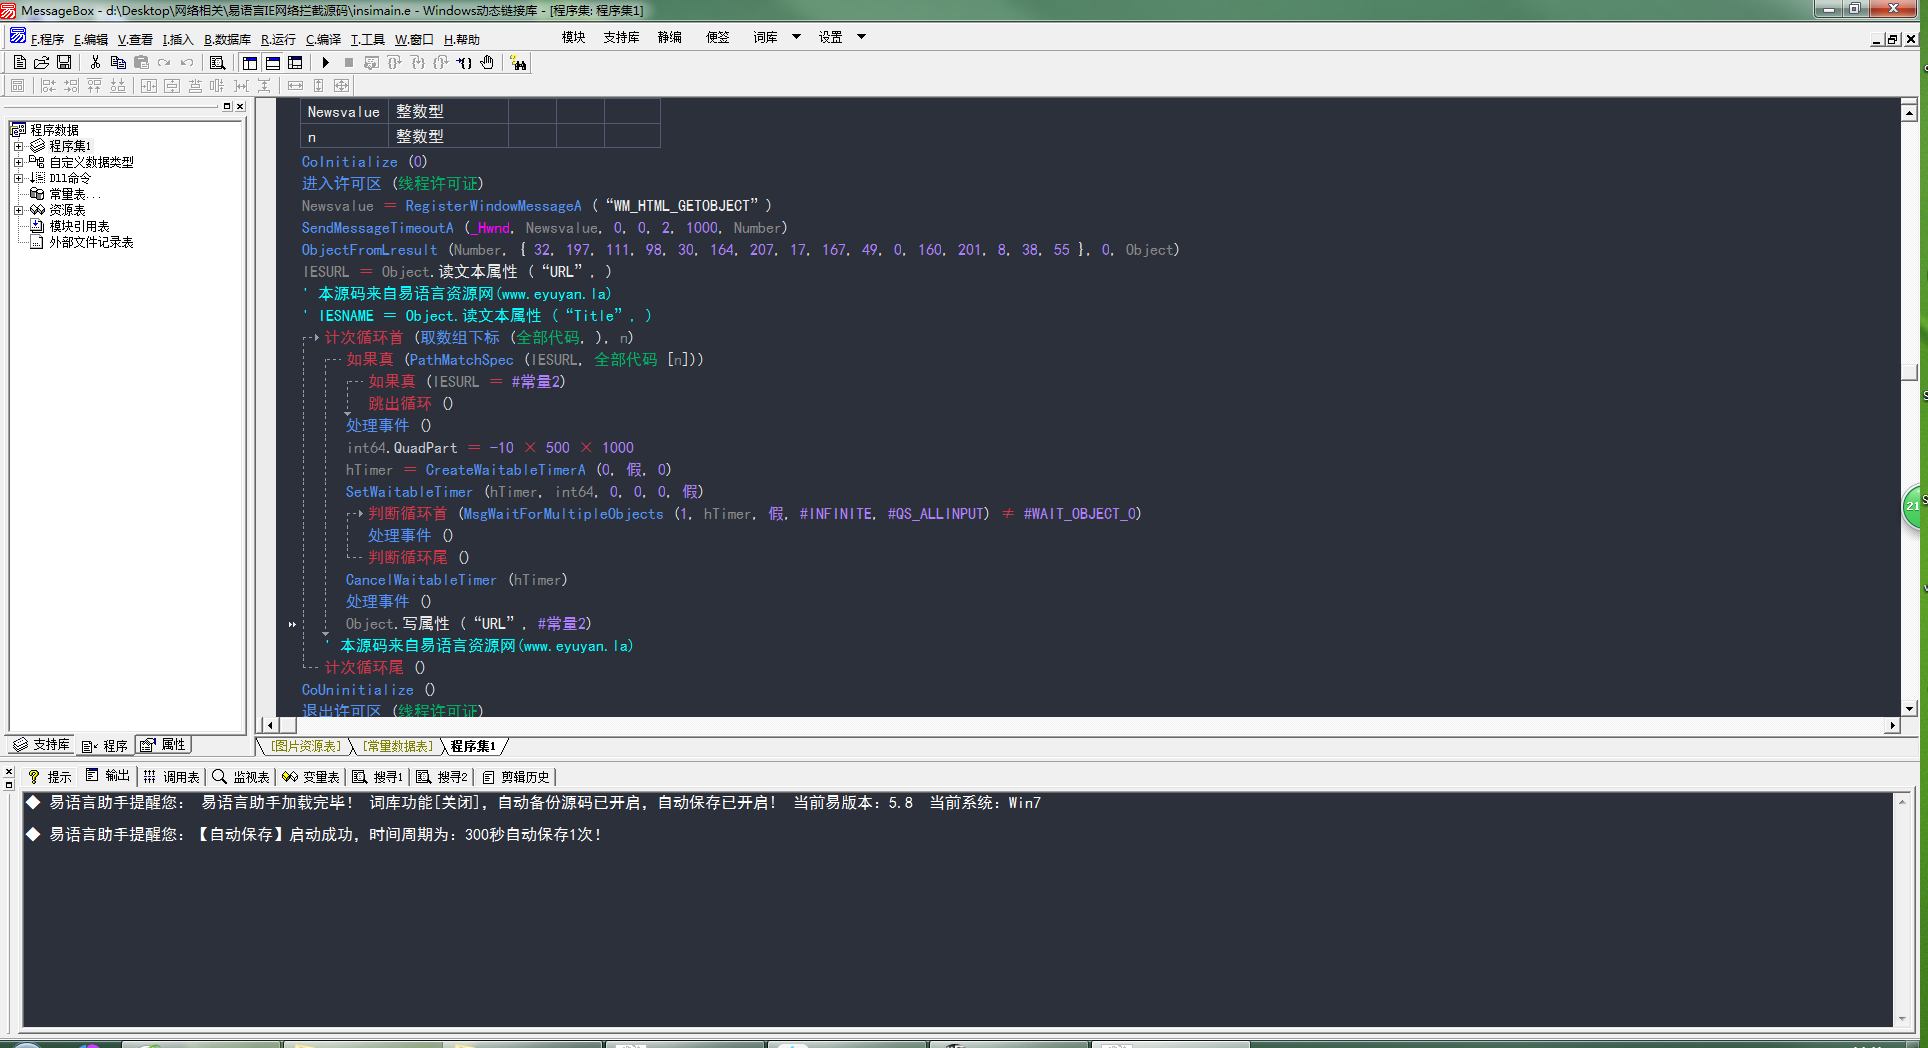
Task: Click the 便签 button
Action: tap(718, 37)
